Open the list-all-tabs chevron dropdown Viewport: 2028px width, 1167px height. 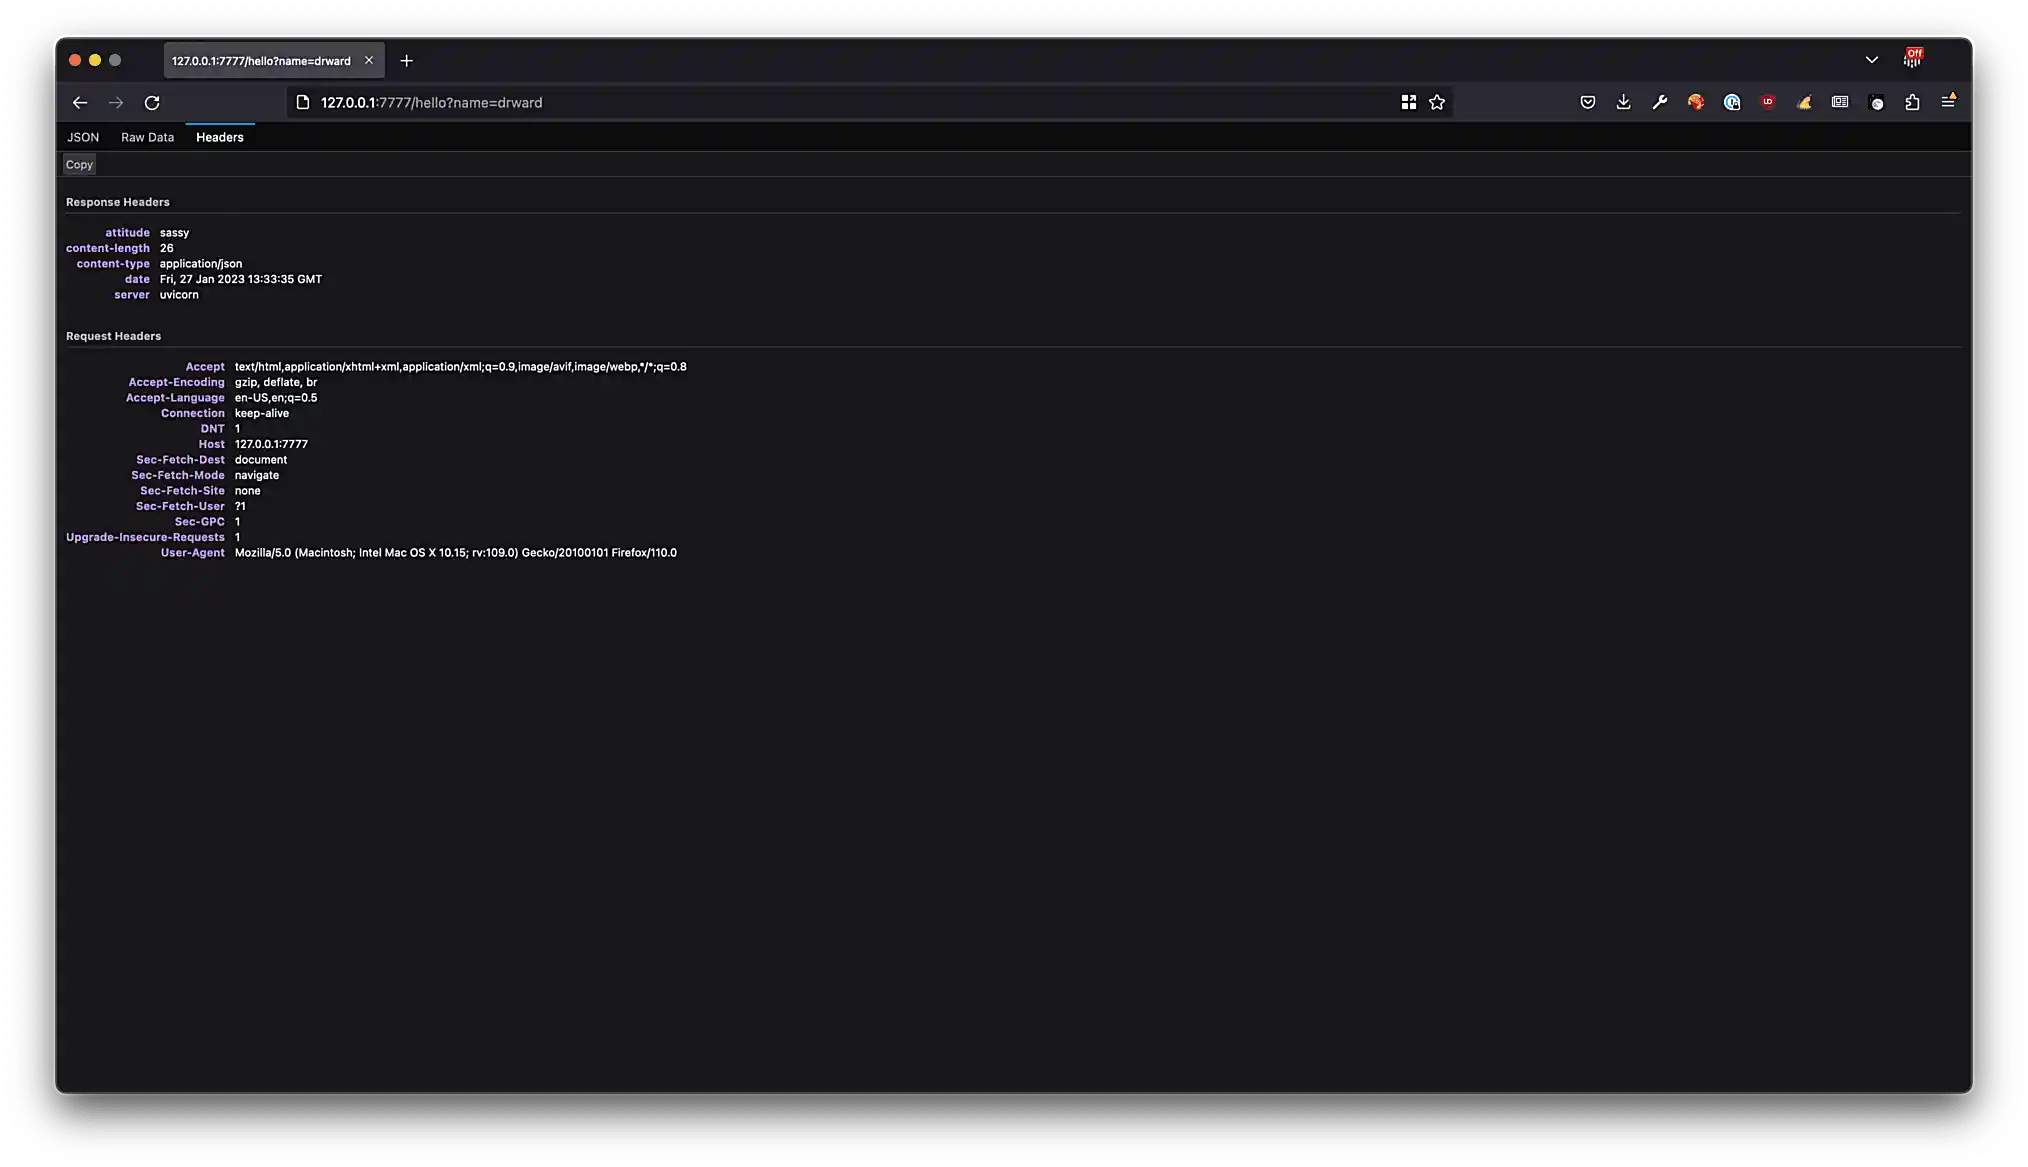[x=1871, y=60]
